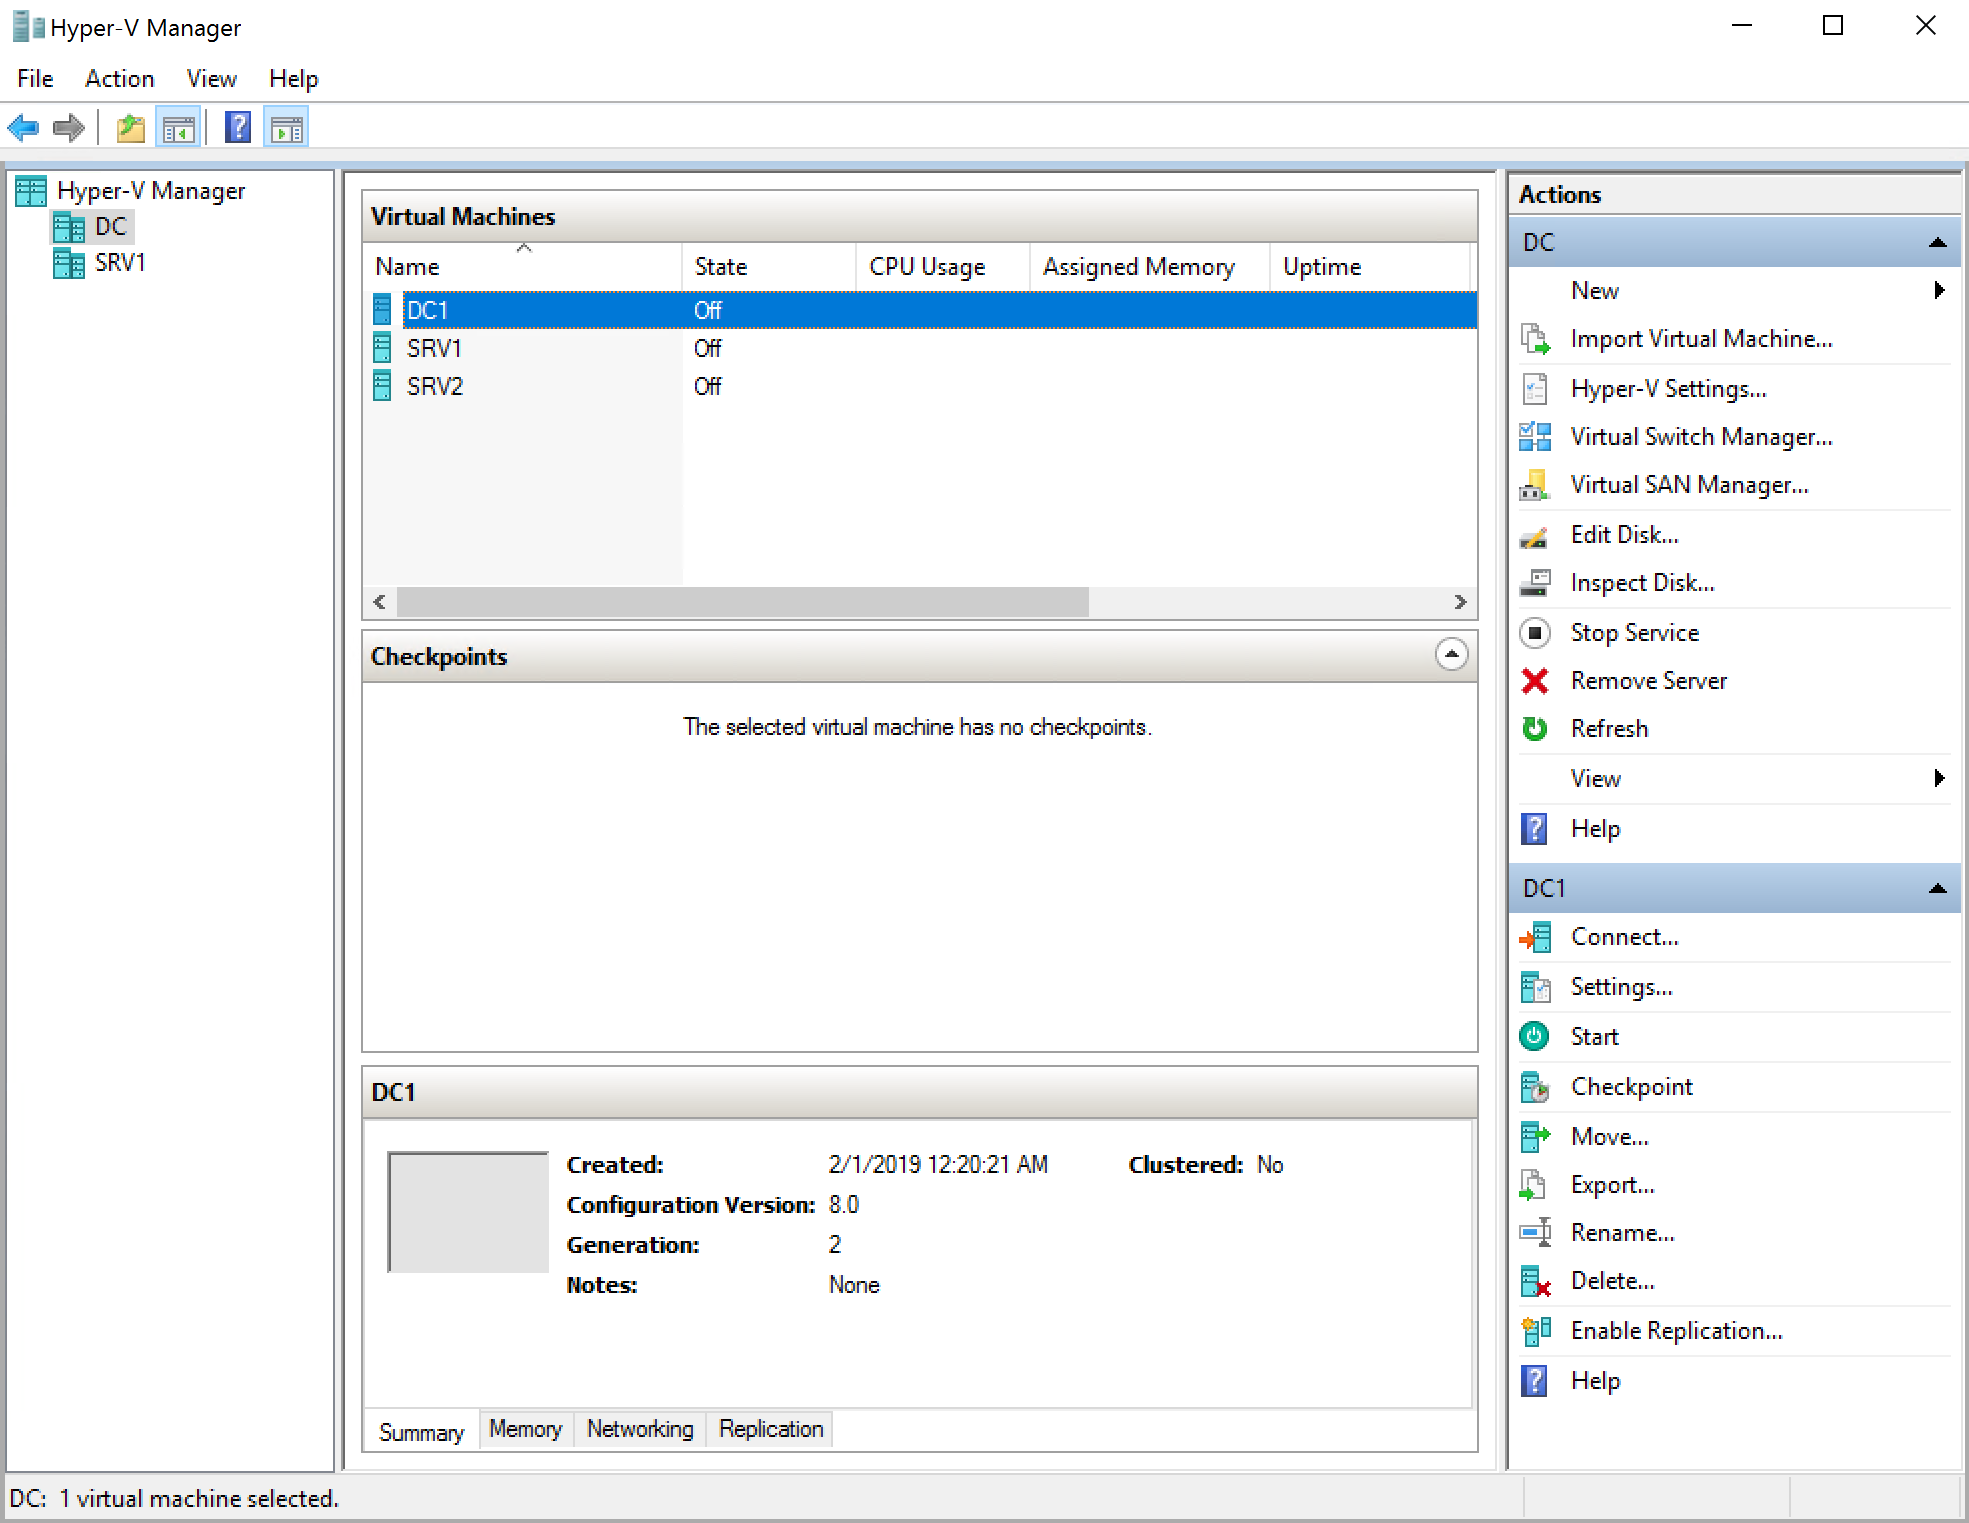Click scroll-left arrow of VM list scrollbar
The image size is (1969, 1523).
click(379, 602)
